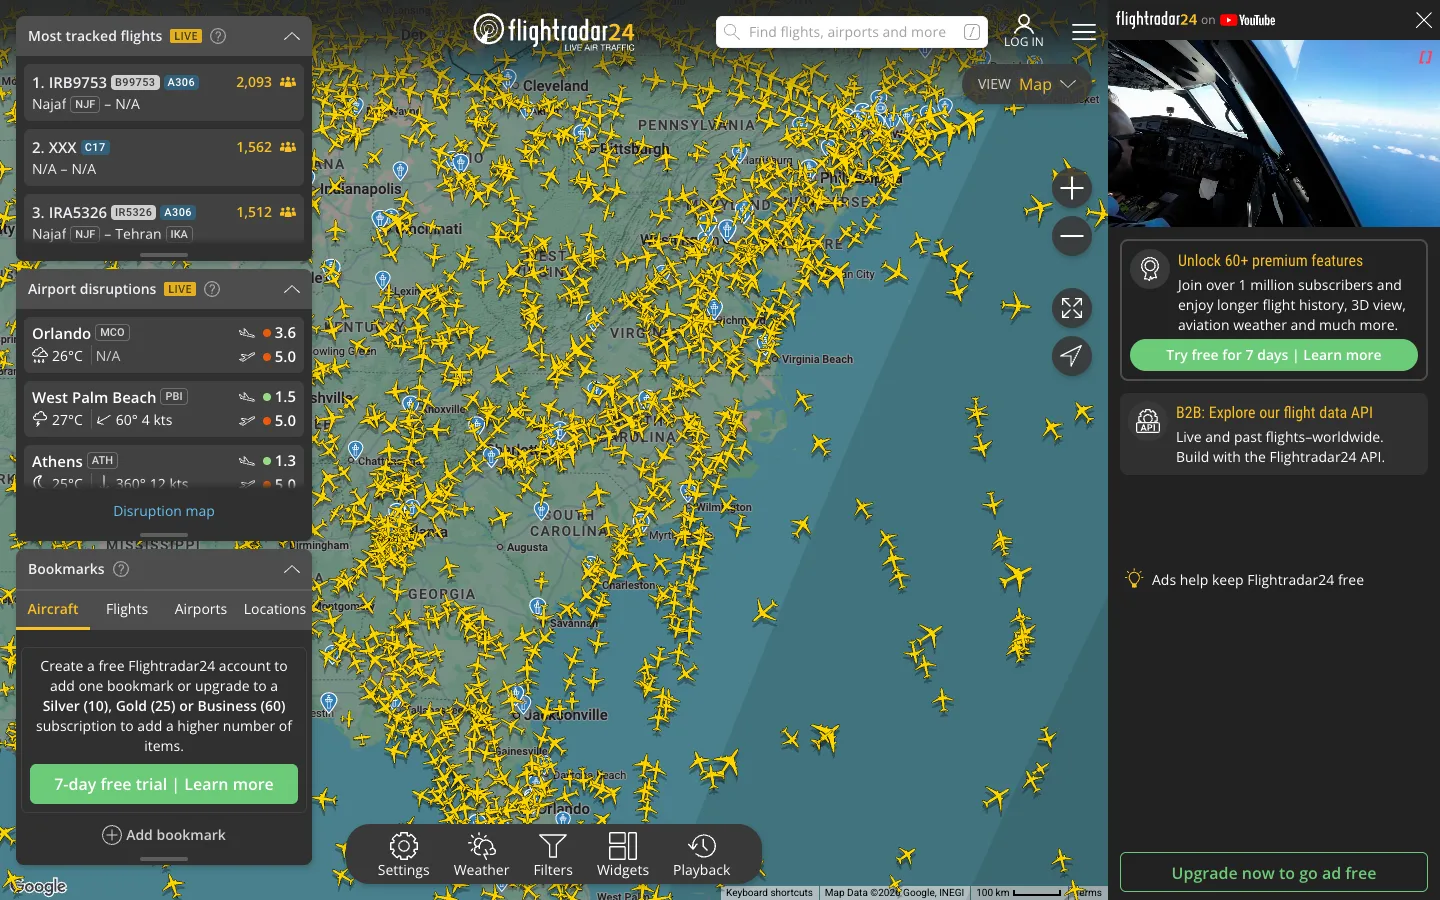
Task: Click the premium badge icon
Action: click(x=1150, y=268)
